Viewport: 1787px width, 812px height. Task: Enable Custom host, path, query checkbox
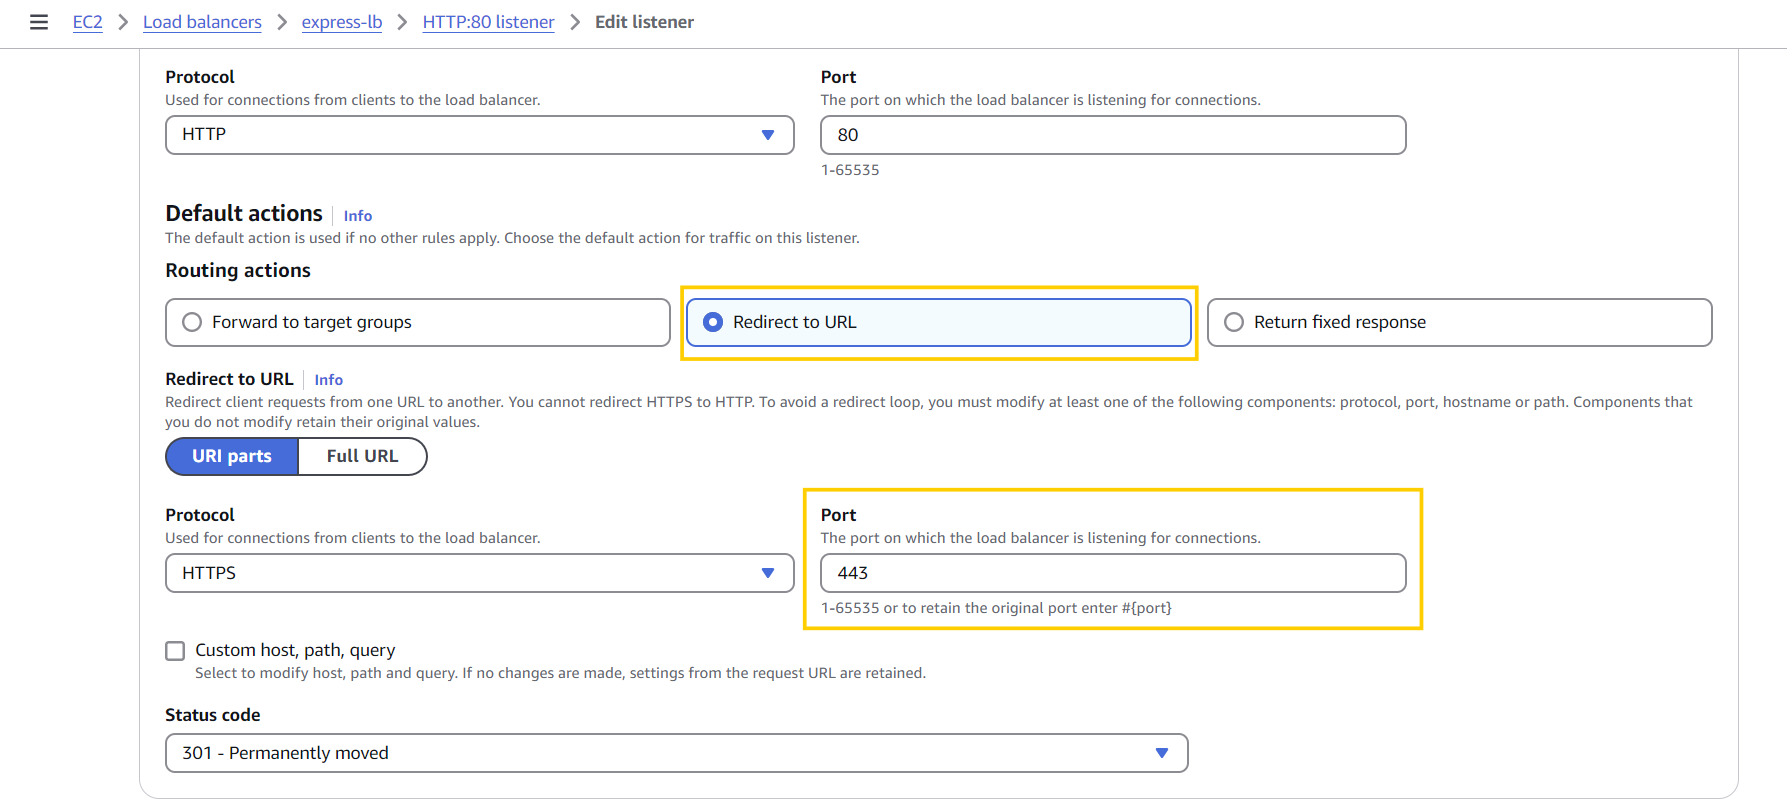point(176,651)
